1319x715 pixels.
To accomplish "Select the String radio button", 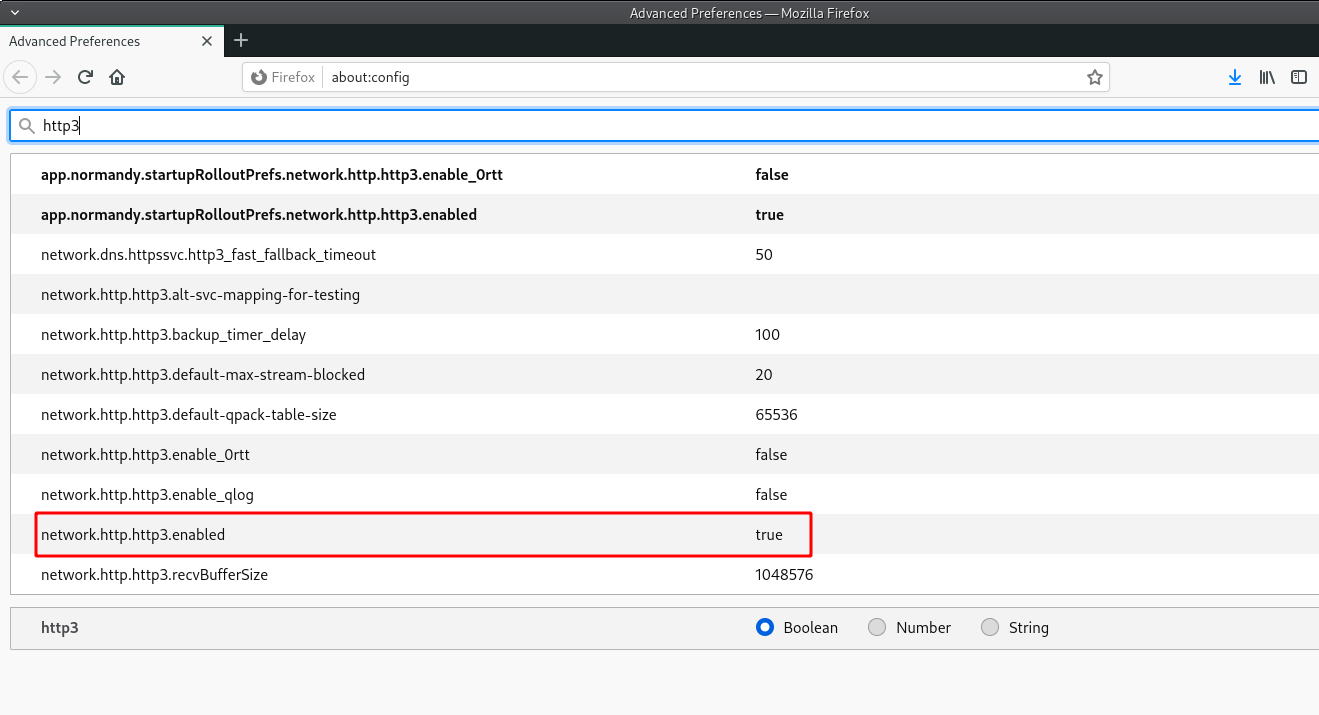I will point(990,627).
